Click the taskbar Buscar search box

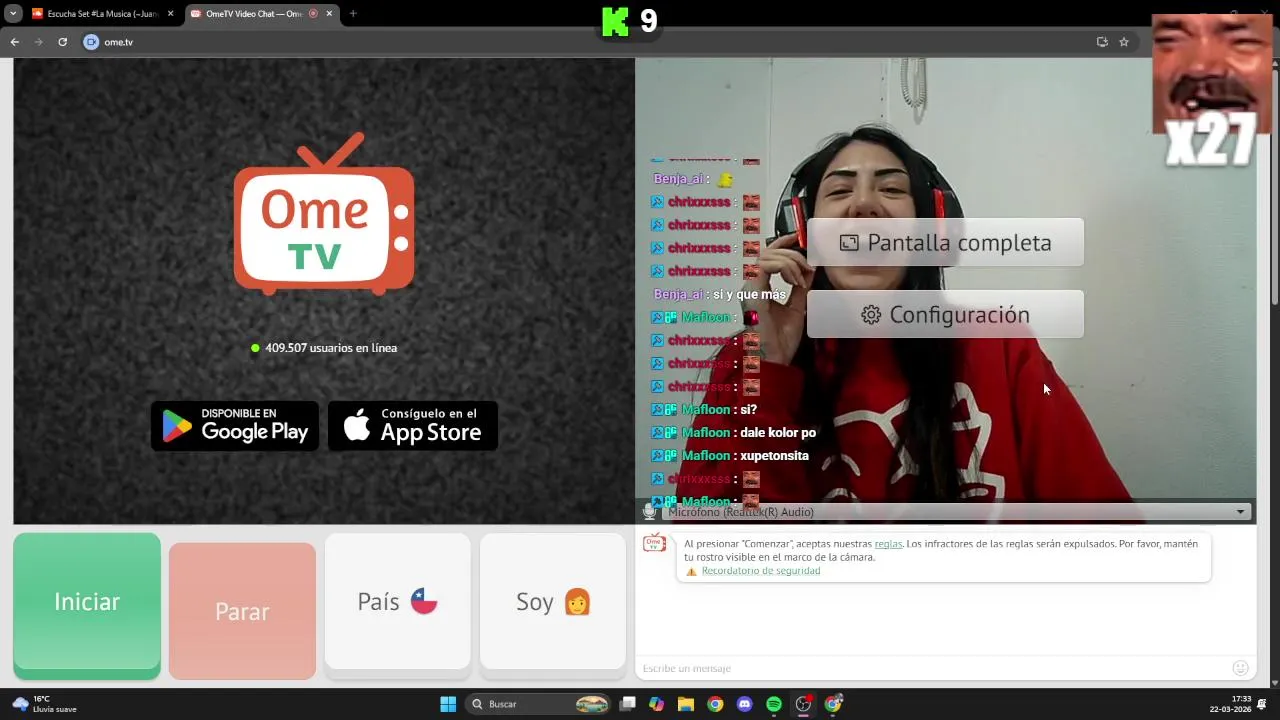538,704
